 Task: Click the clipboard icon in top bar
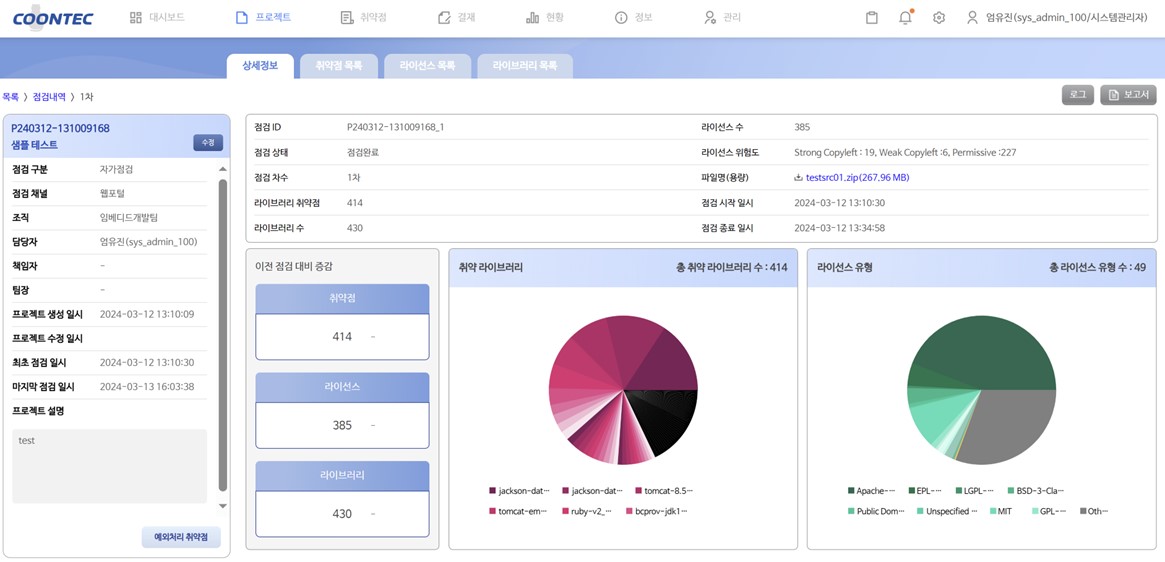[x=871, y=18]
